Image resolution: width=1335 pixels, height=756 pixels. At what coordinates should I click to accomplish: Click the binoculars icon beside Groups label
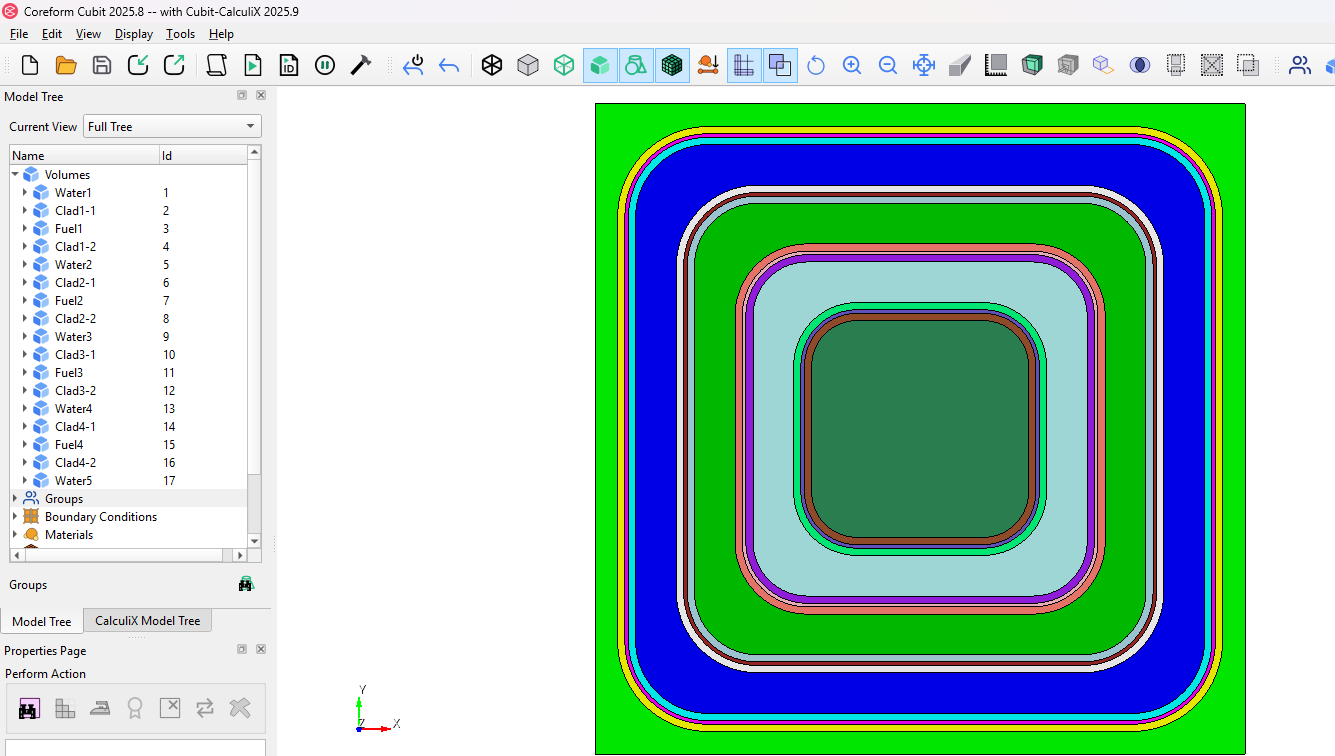246,584
